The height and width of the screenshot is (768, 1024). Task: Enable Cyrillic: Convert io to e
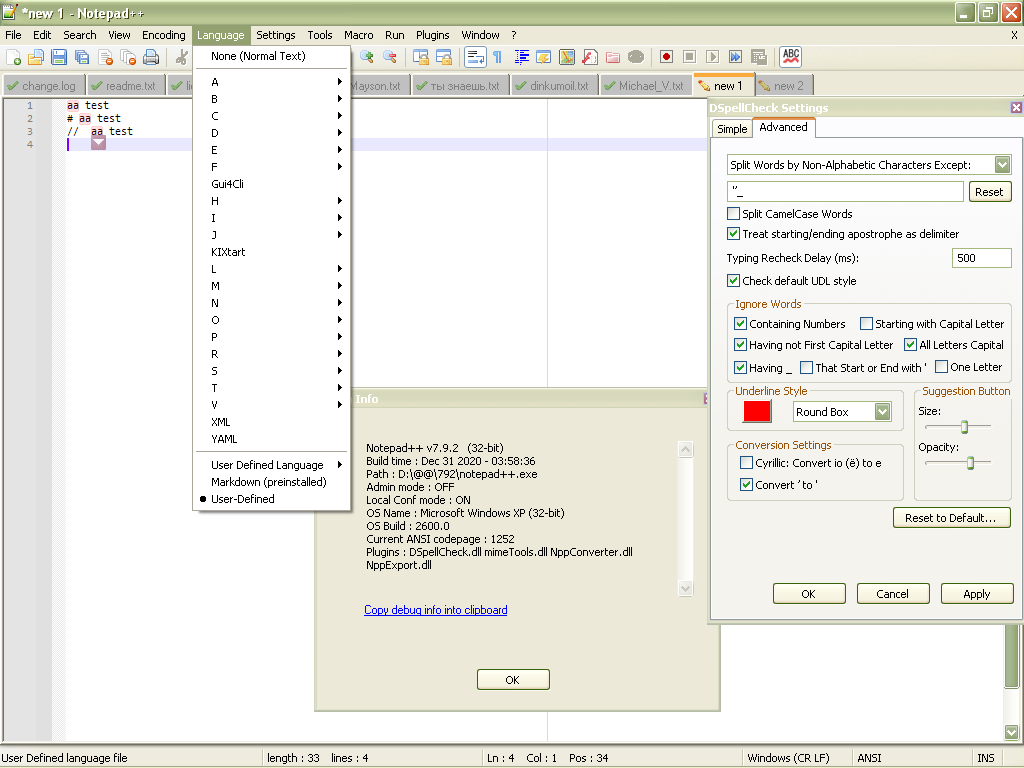point(746,463)
